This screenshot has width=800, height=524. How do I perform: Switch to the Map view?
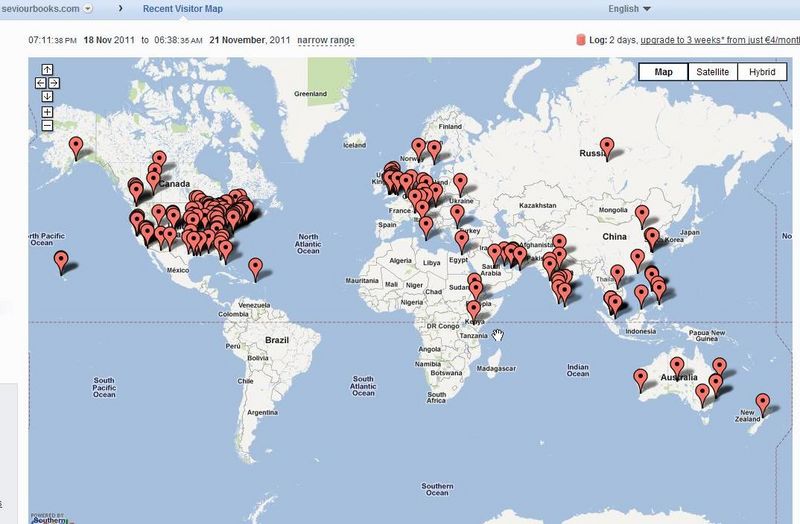pyautogui.click(x=663, y=72)
